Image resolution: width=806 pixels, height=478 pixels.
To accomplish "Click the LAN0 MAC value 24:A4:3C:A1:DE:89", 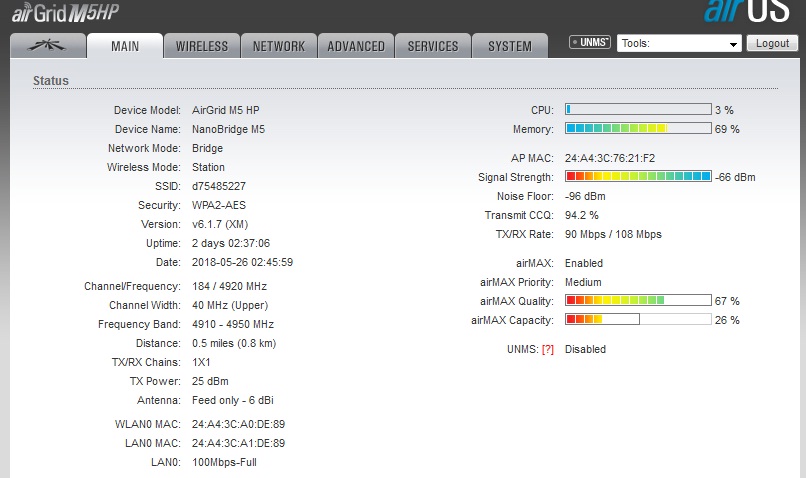I will [239, 443].
